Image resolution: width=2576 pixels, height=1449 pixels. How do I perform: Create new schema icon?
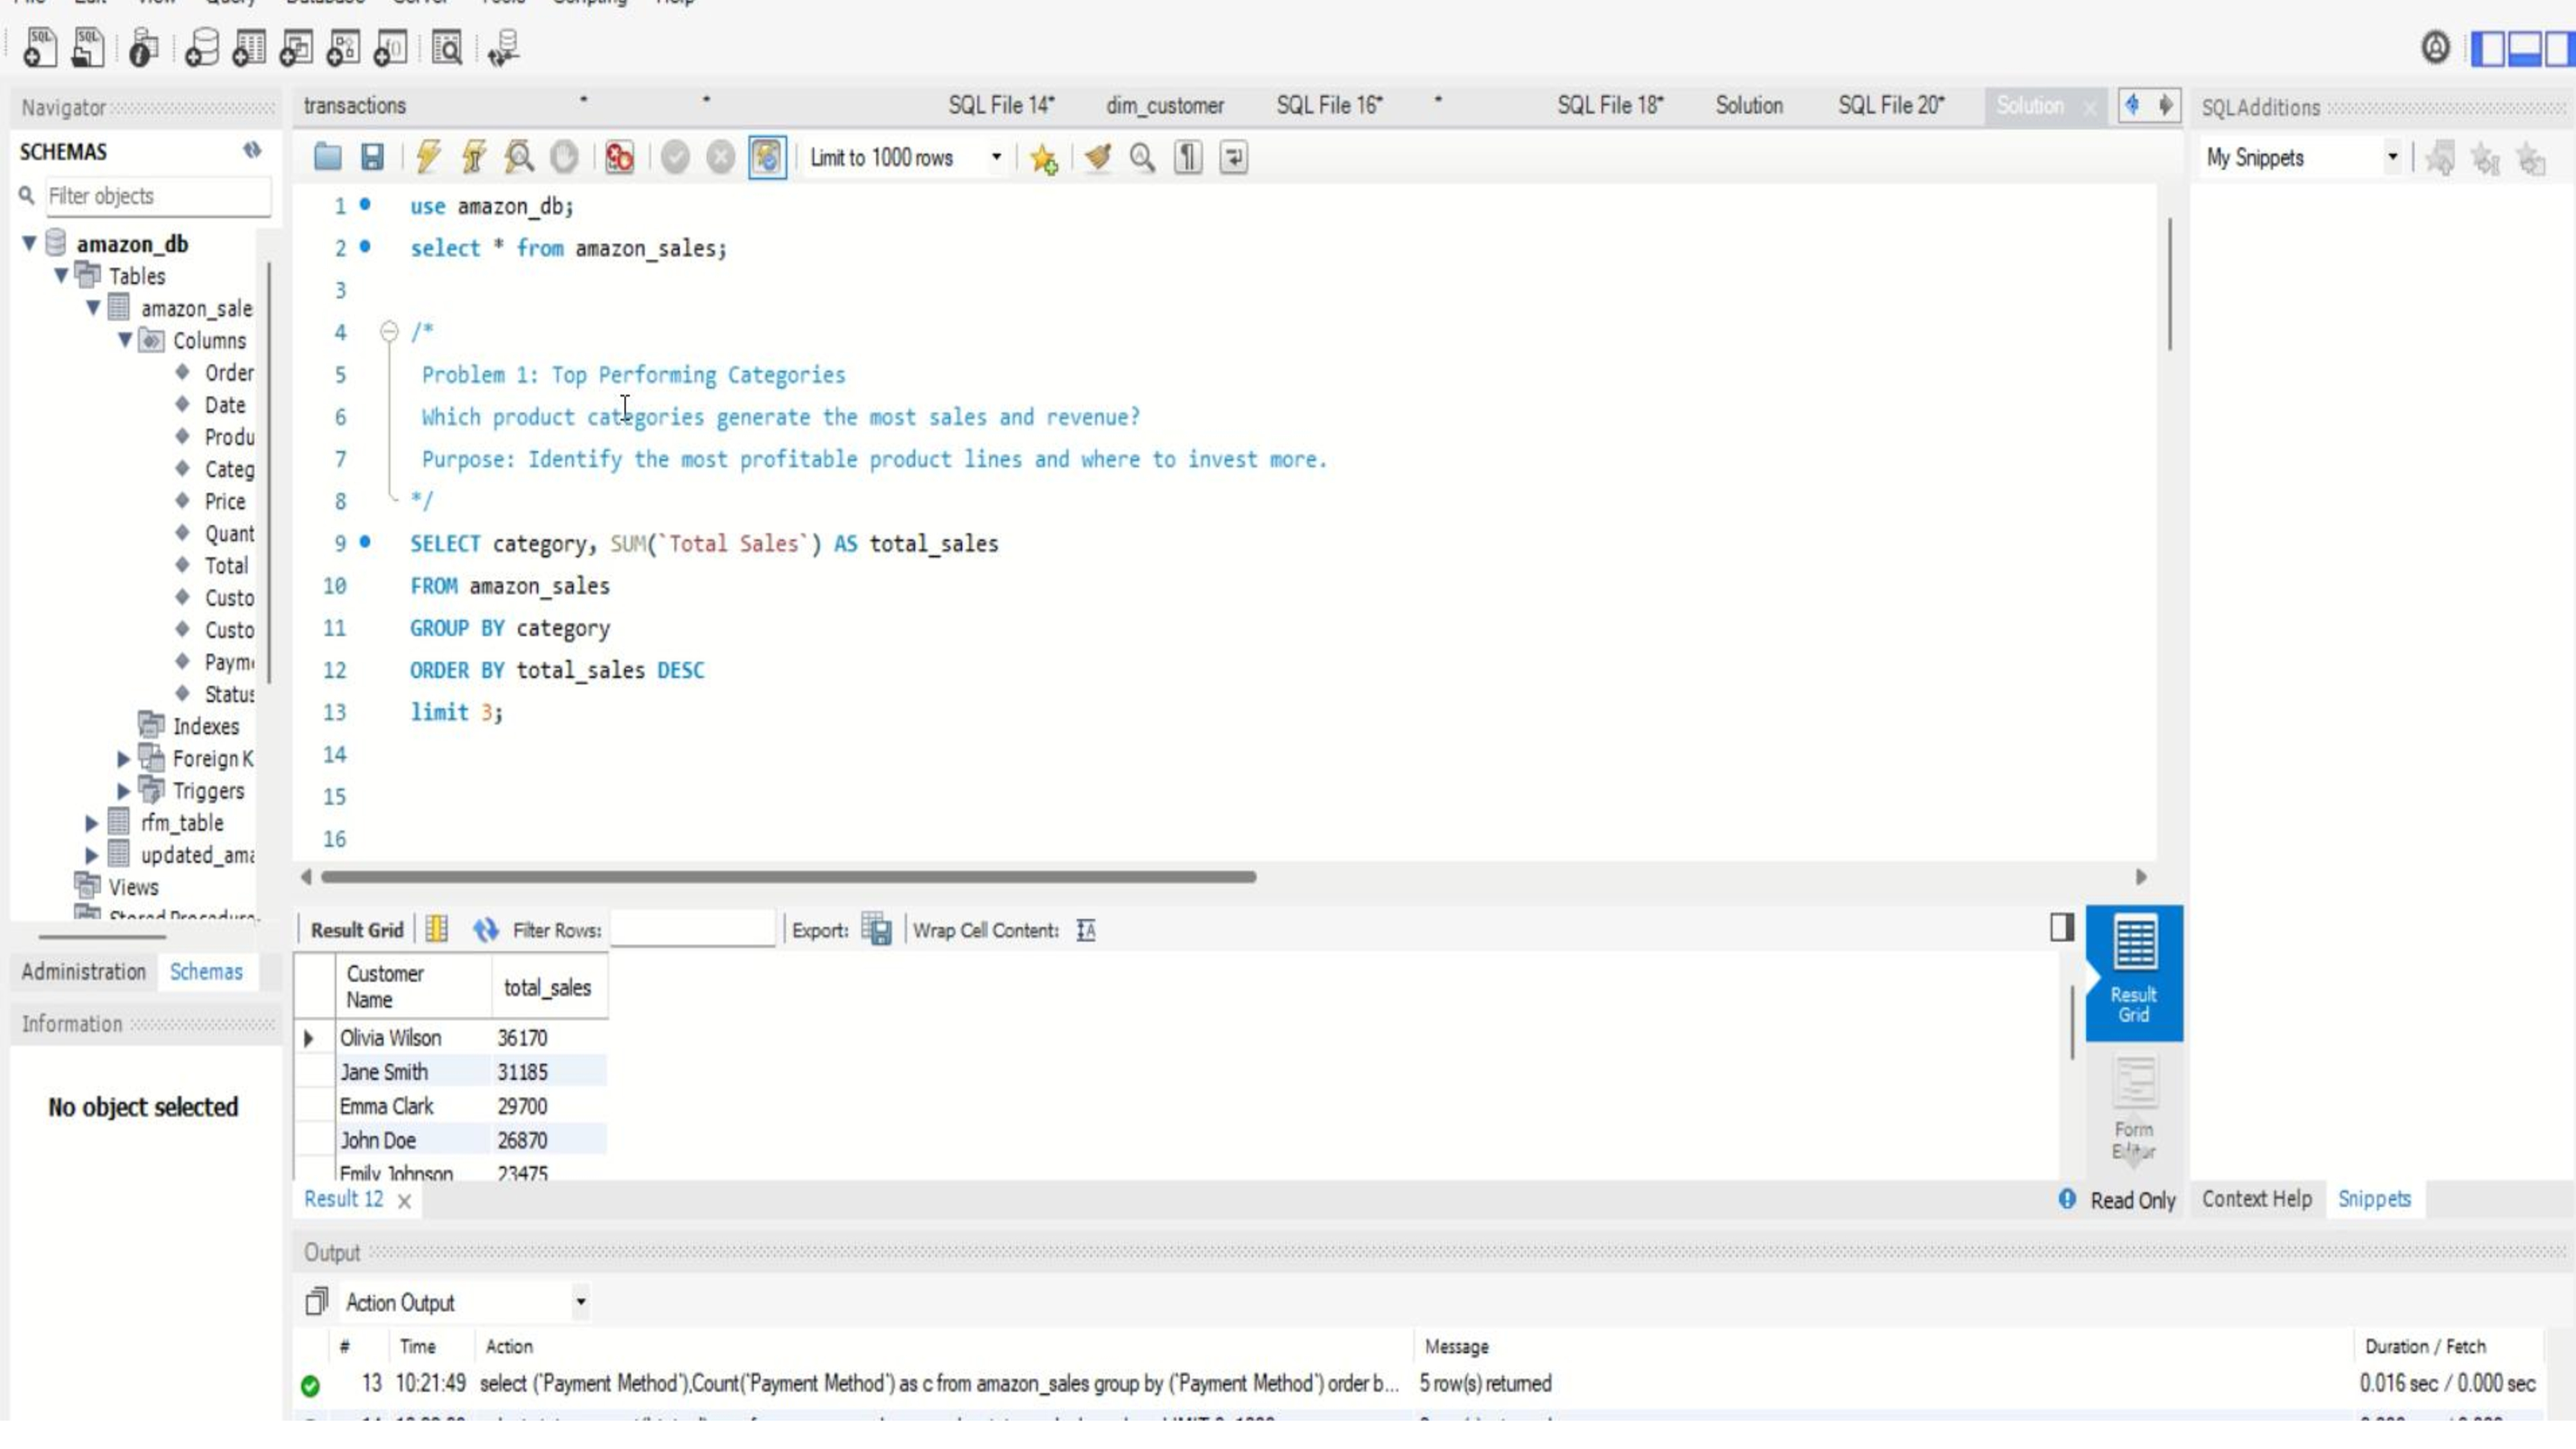click(201, 47)
